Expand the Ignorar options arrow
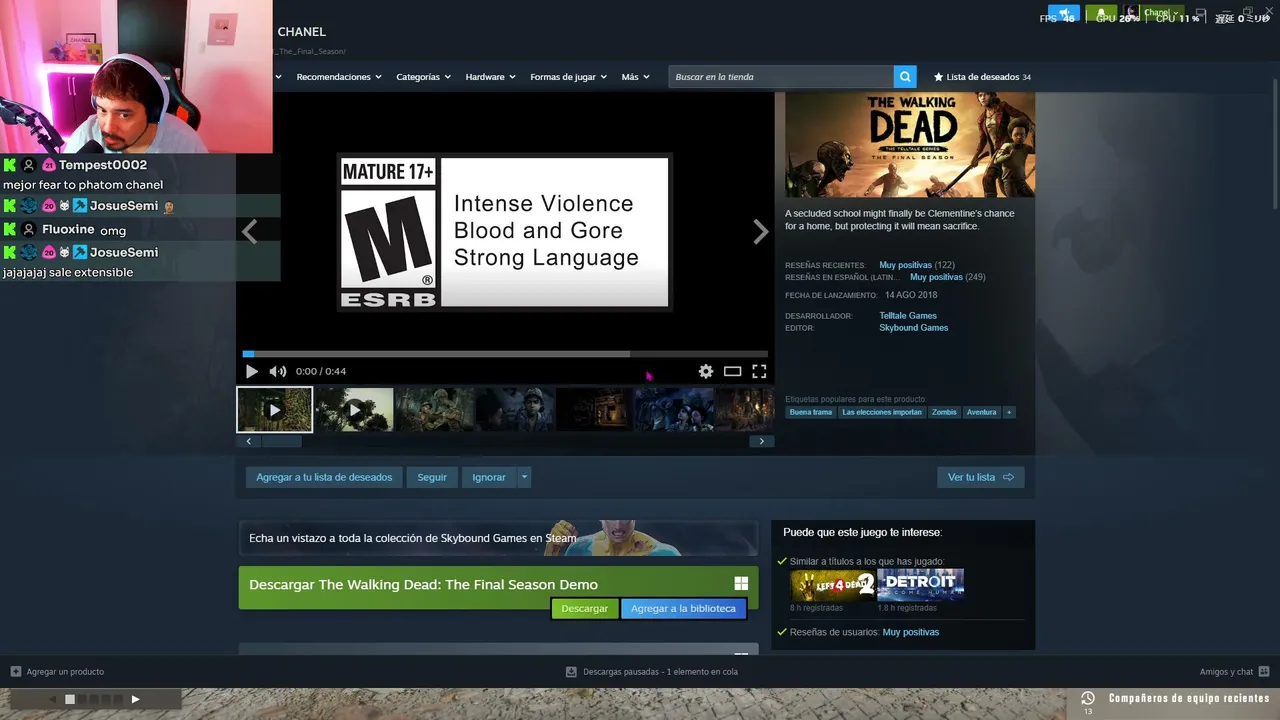1280x720 pixels. [x=524, y=477]
